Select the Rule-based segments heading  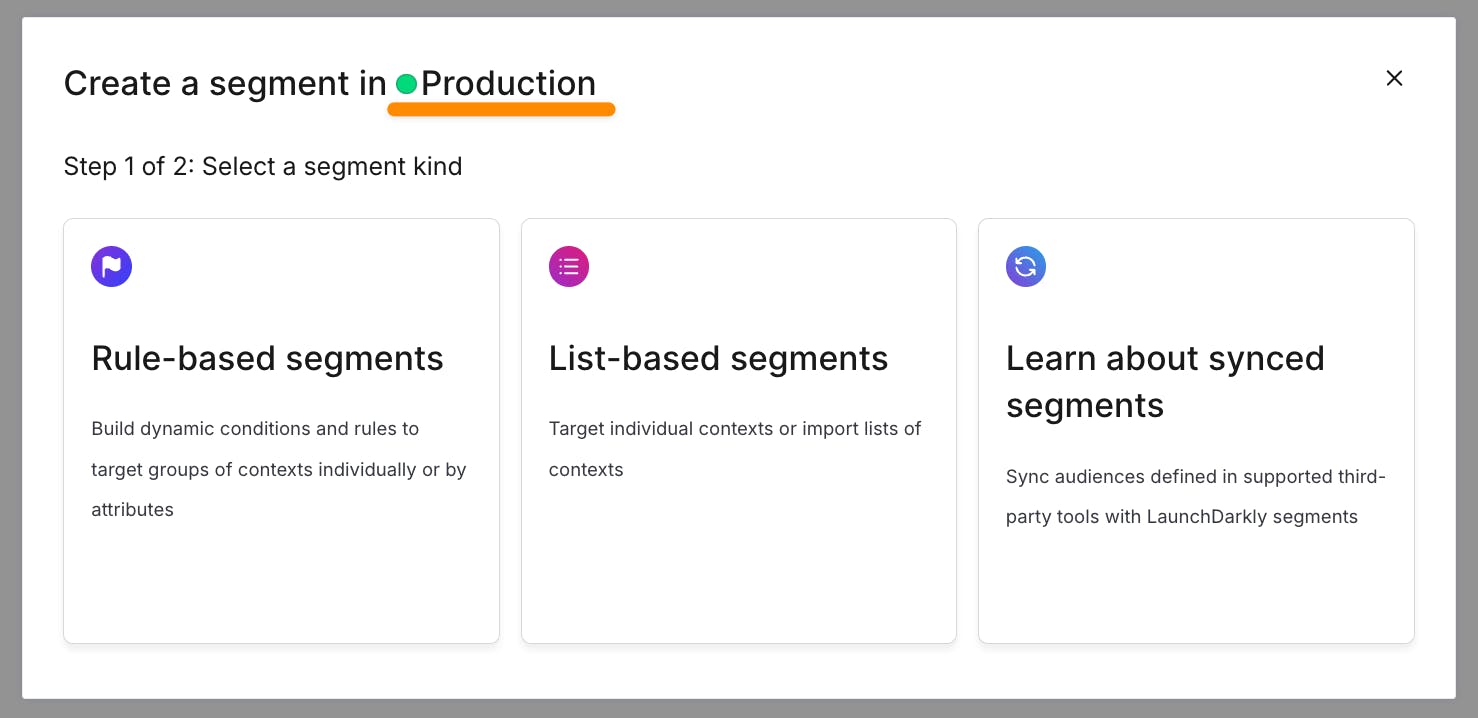(267, 358)
